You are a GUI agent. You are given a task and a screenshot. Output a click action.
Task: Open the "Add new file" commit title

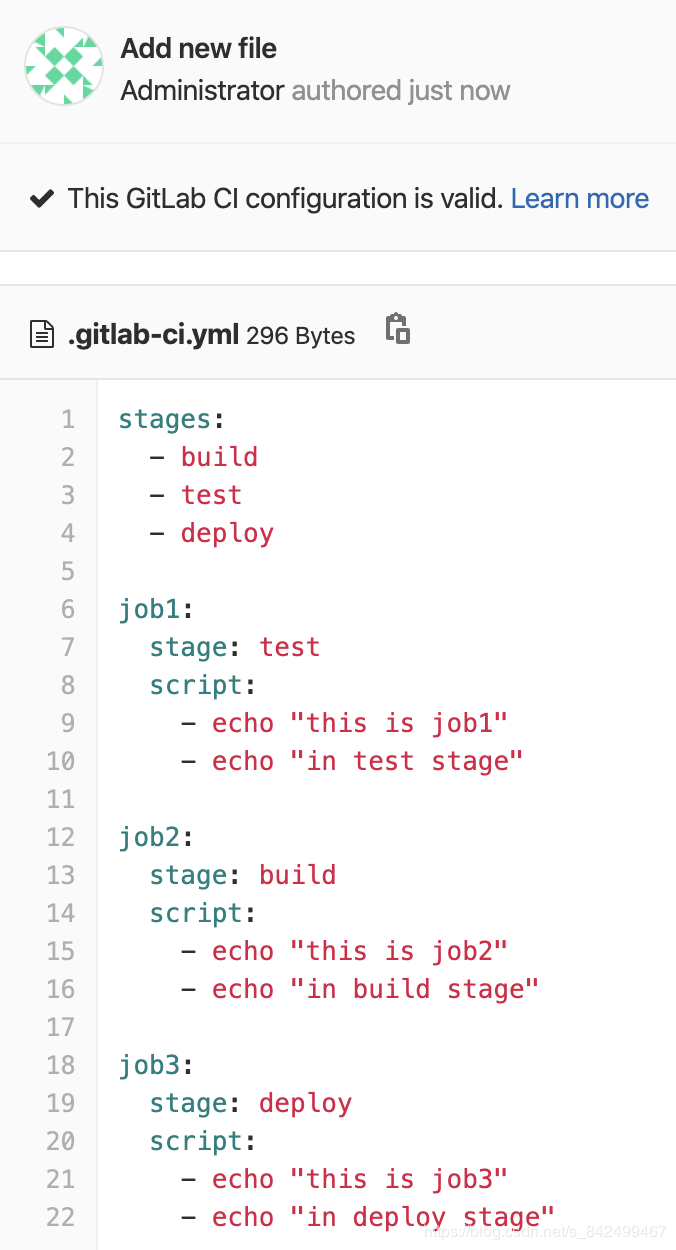pos(199,48)
